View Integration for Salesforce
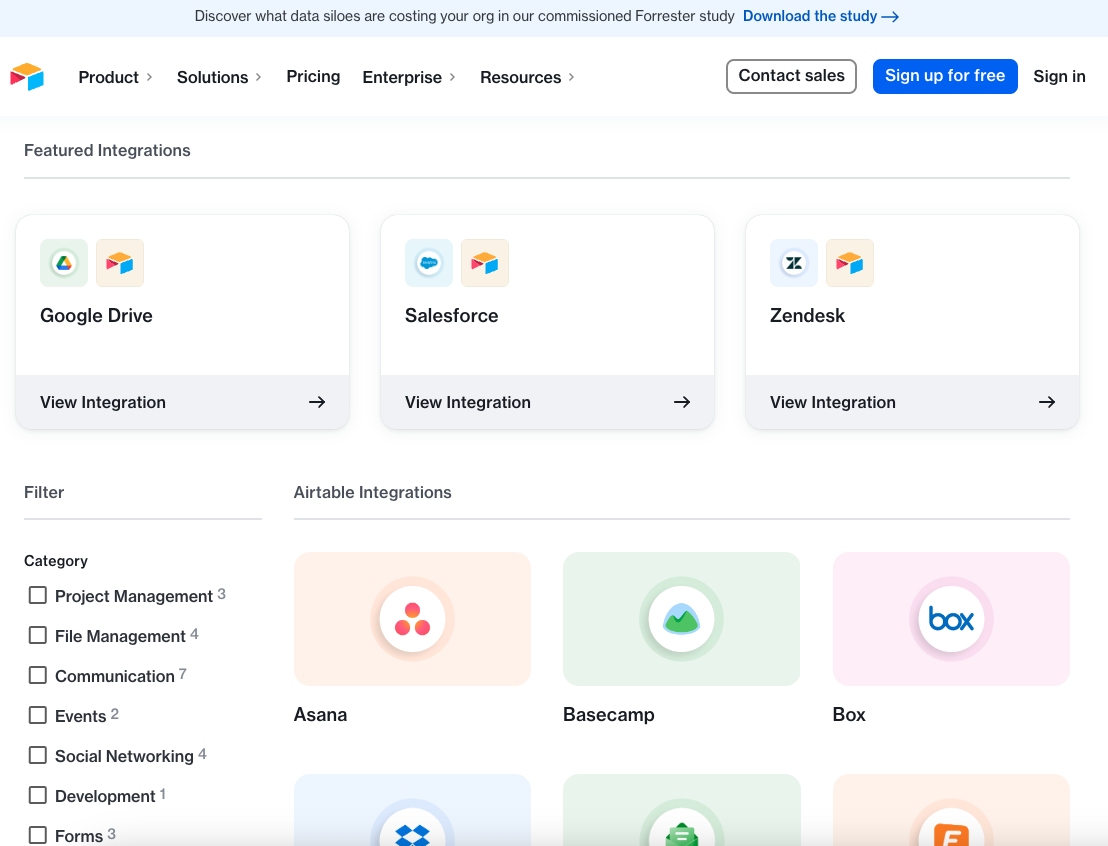Image resolution: width=1108 pixels, height=846 pixels. 548,402
